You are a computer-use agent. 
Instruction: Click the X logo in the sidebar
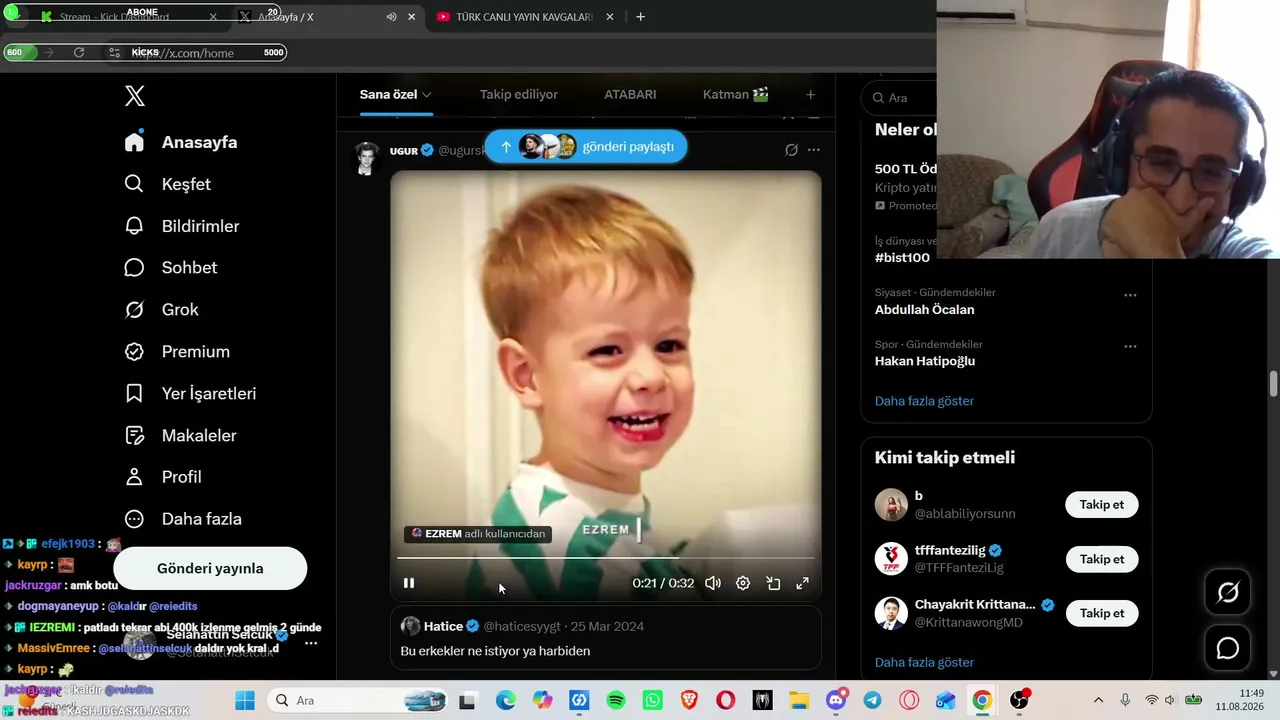coord(135,96)
